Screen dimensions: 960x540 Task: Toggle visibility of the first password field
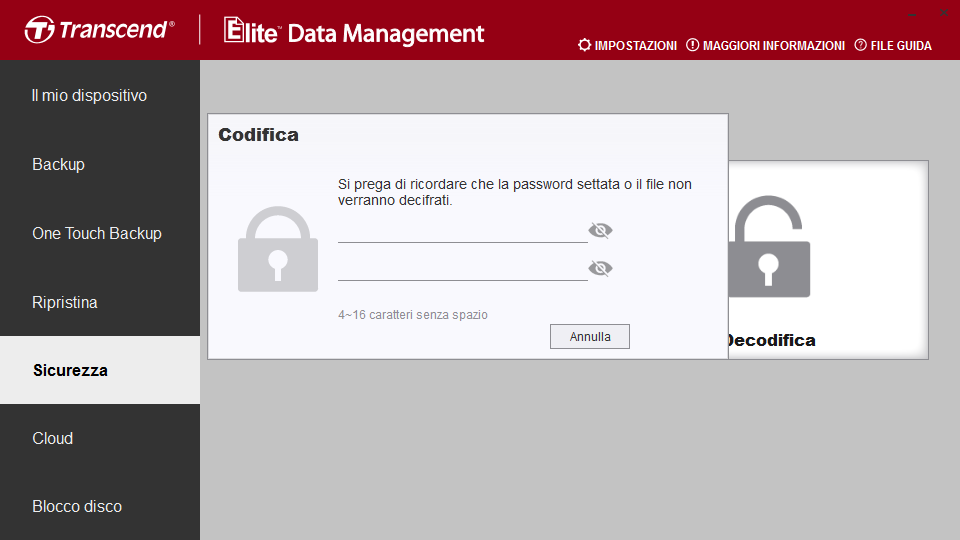tap(600, 230)
